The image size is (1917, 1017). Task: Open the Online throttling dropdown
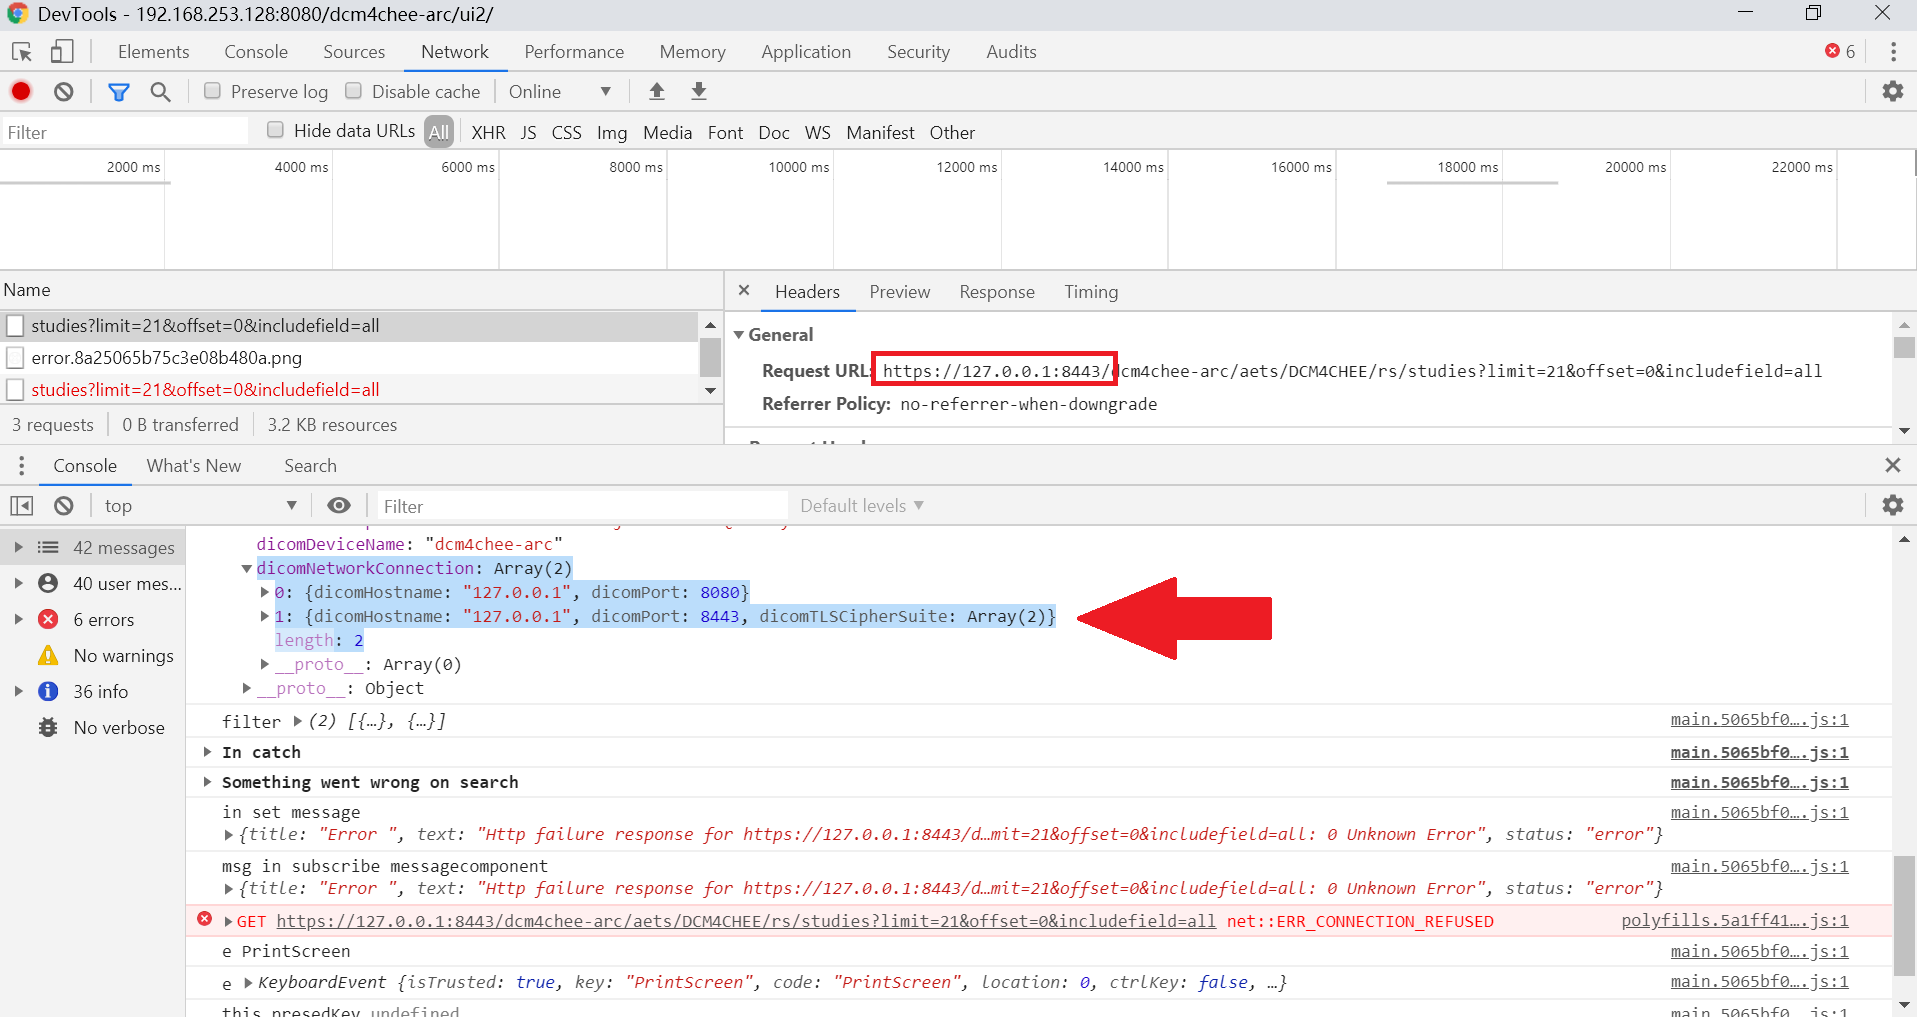tap(560, 91)
